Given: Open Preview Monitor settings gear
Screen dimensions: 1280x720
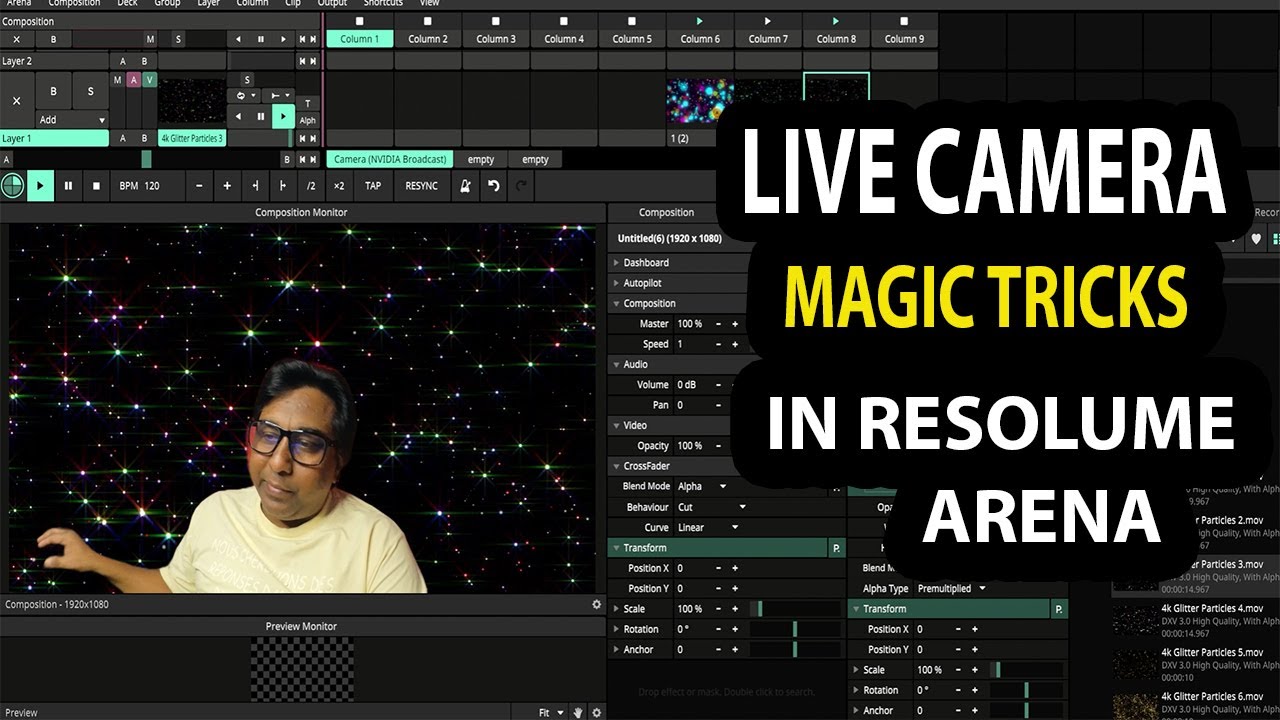Looking at the screenshot, I should pos(597,713).
